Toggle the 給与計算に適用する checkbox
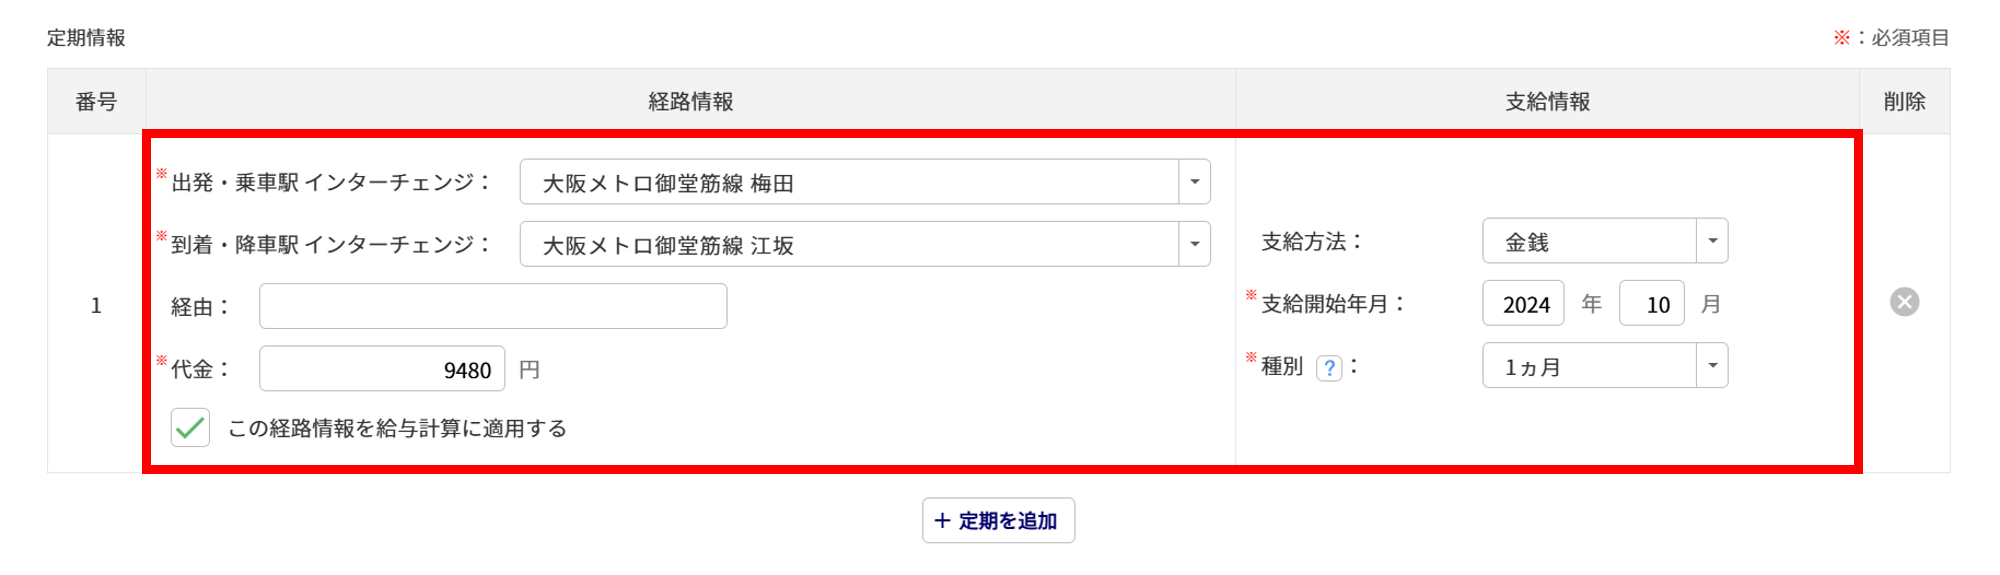The image size is (2000, 575). pyautogui.click(x=190, y=428)
